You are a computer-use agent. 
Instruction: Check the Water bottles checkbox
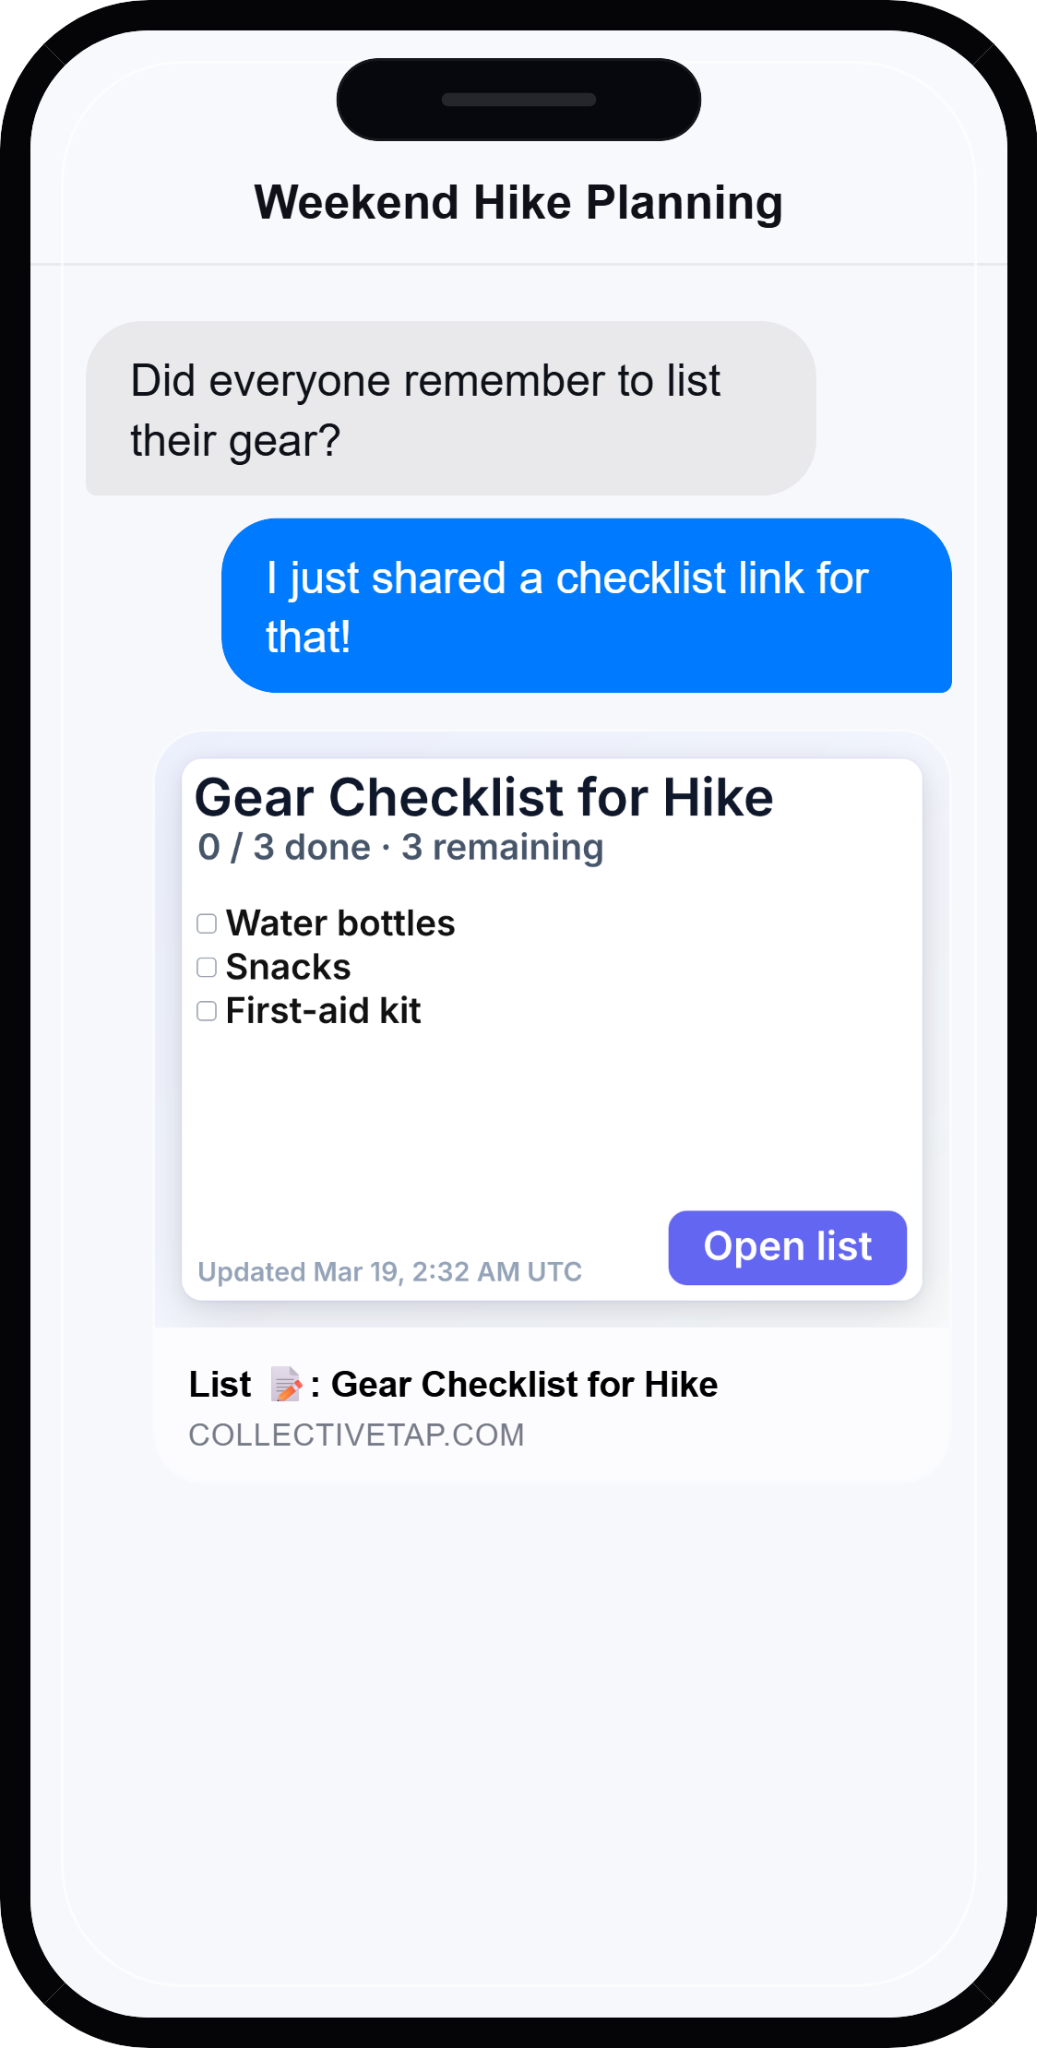206,924
